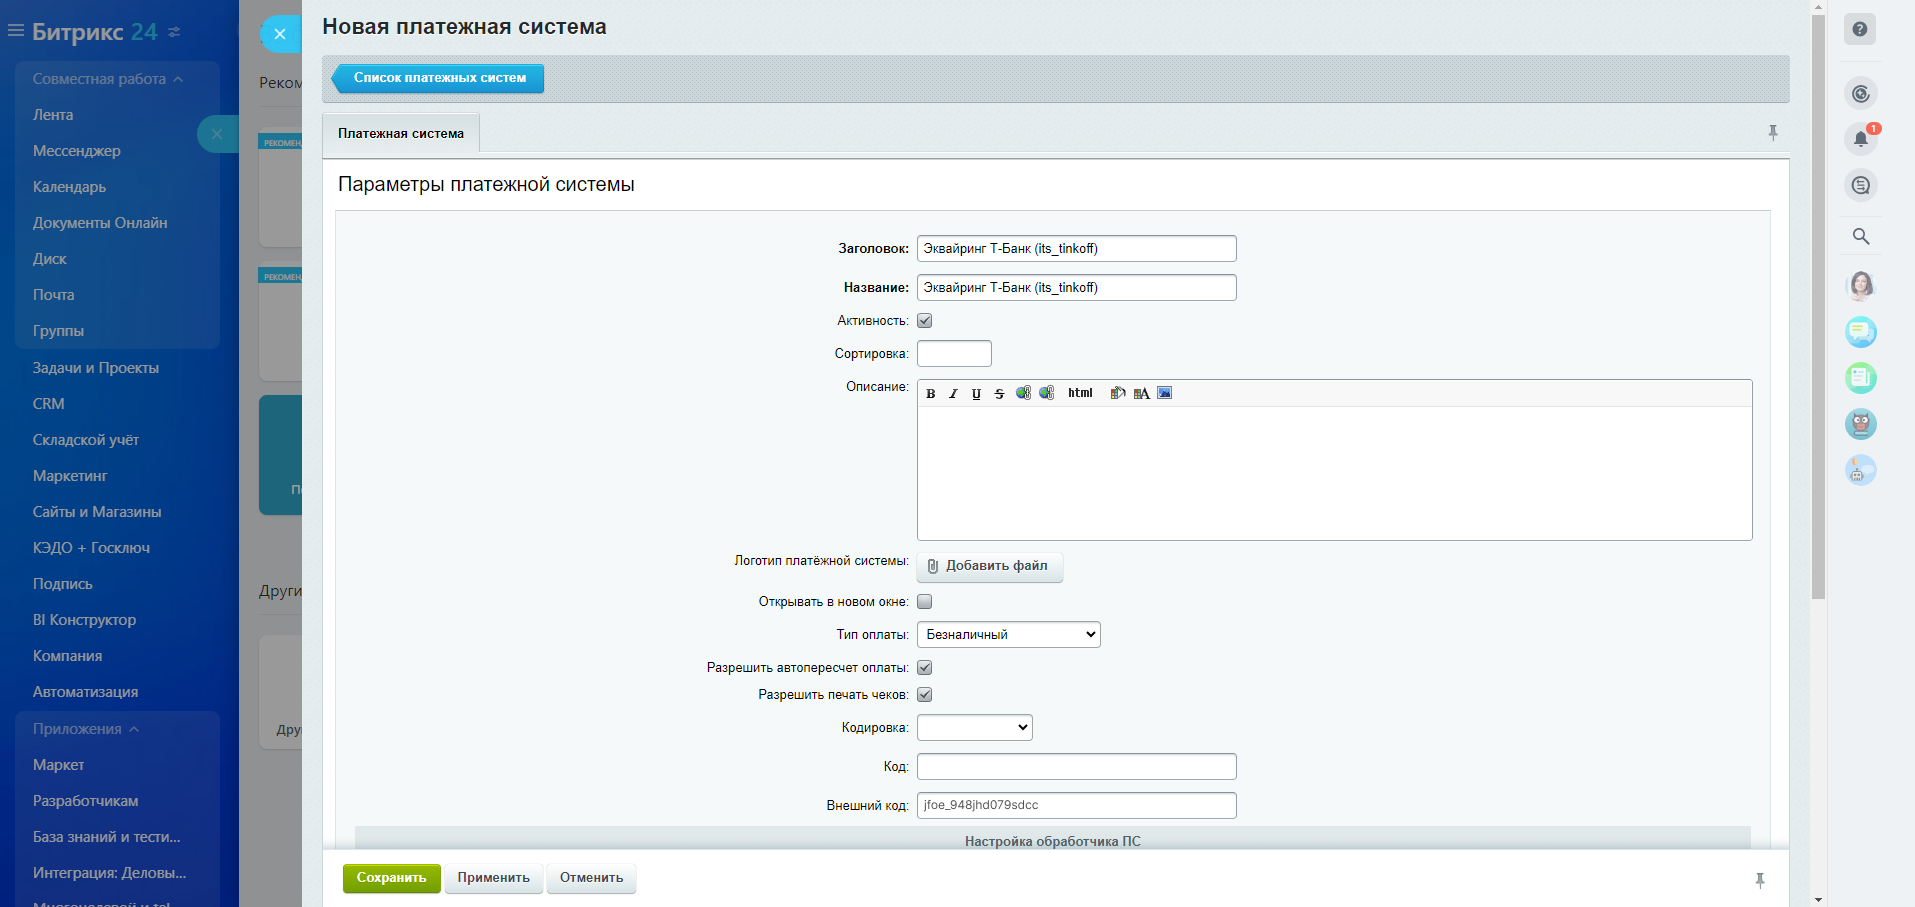Expand the Кодировка dropdown list
1915x907 pixels.
pos(974,728)
